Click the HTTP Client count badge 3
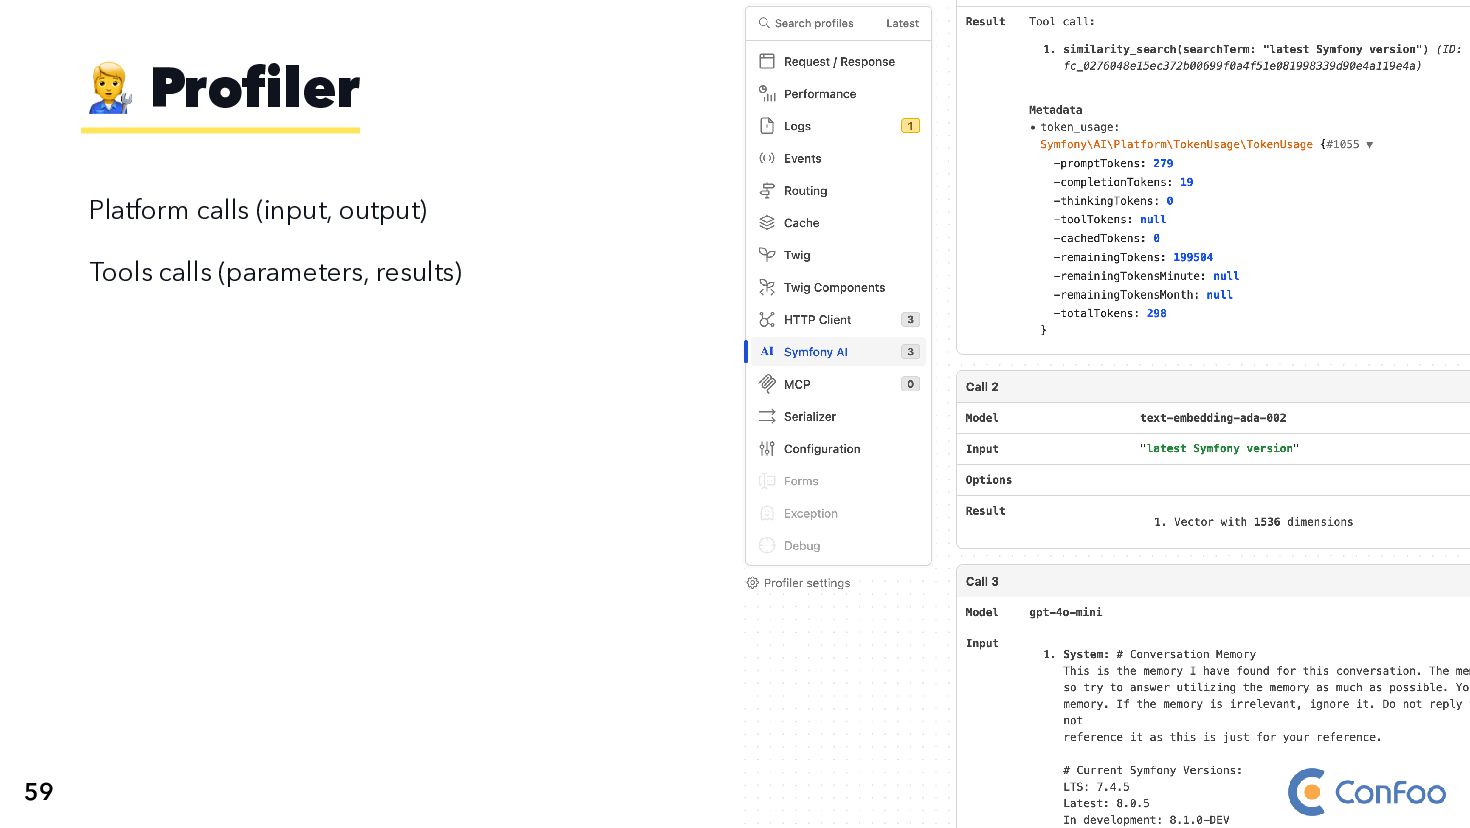The height and width of the screenshot is (828, 1470). click(910, 319)
